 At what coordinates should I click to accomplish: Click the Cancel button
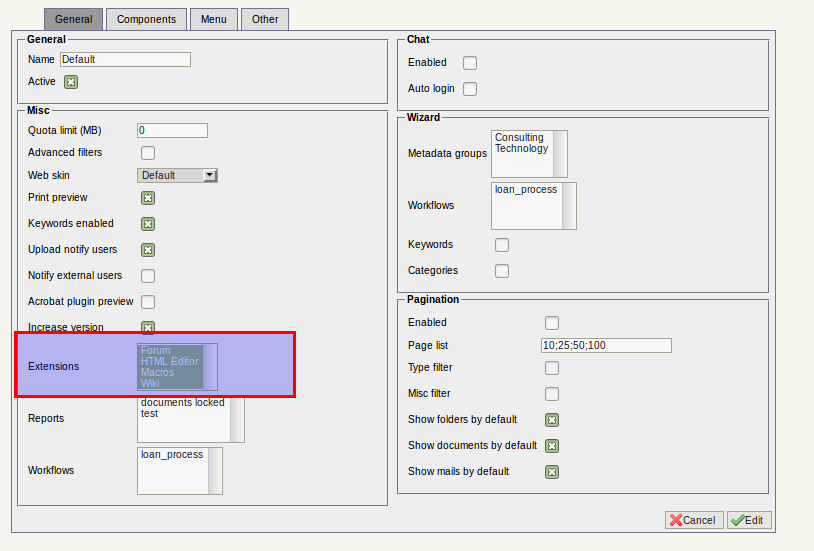694,520
